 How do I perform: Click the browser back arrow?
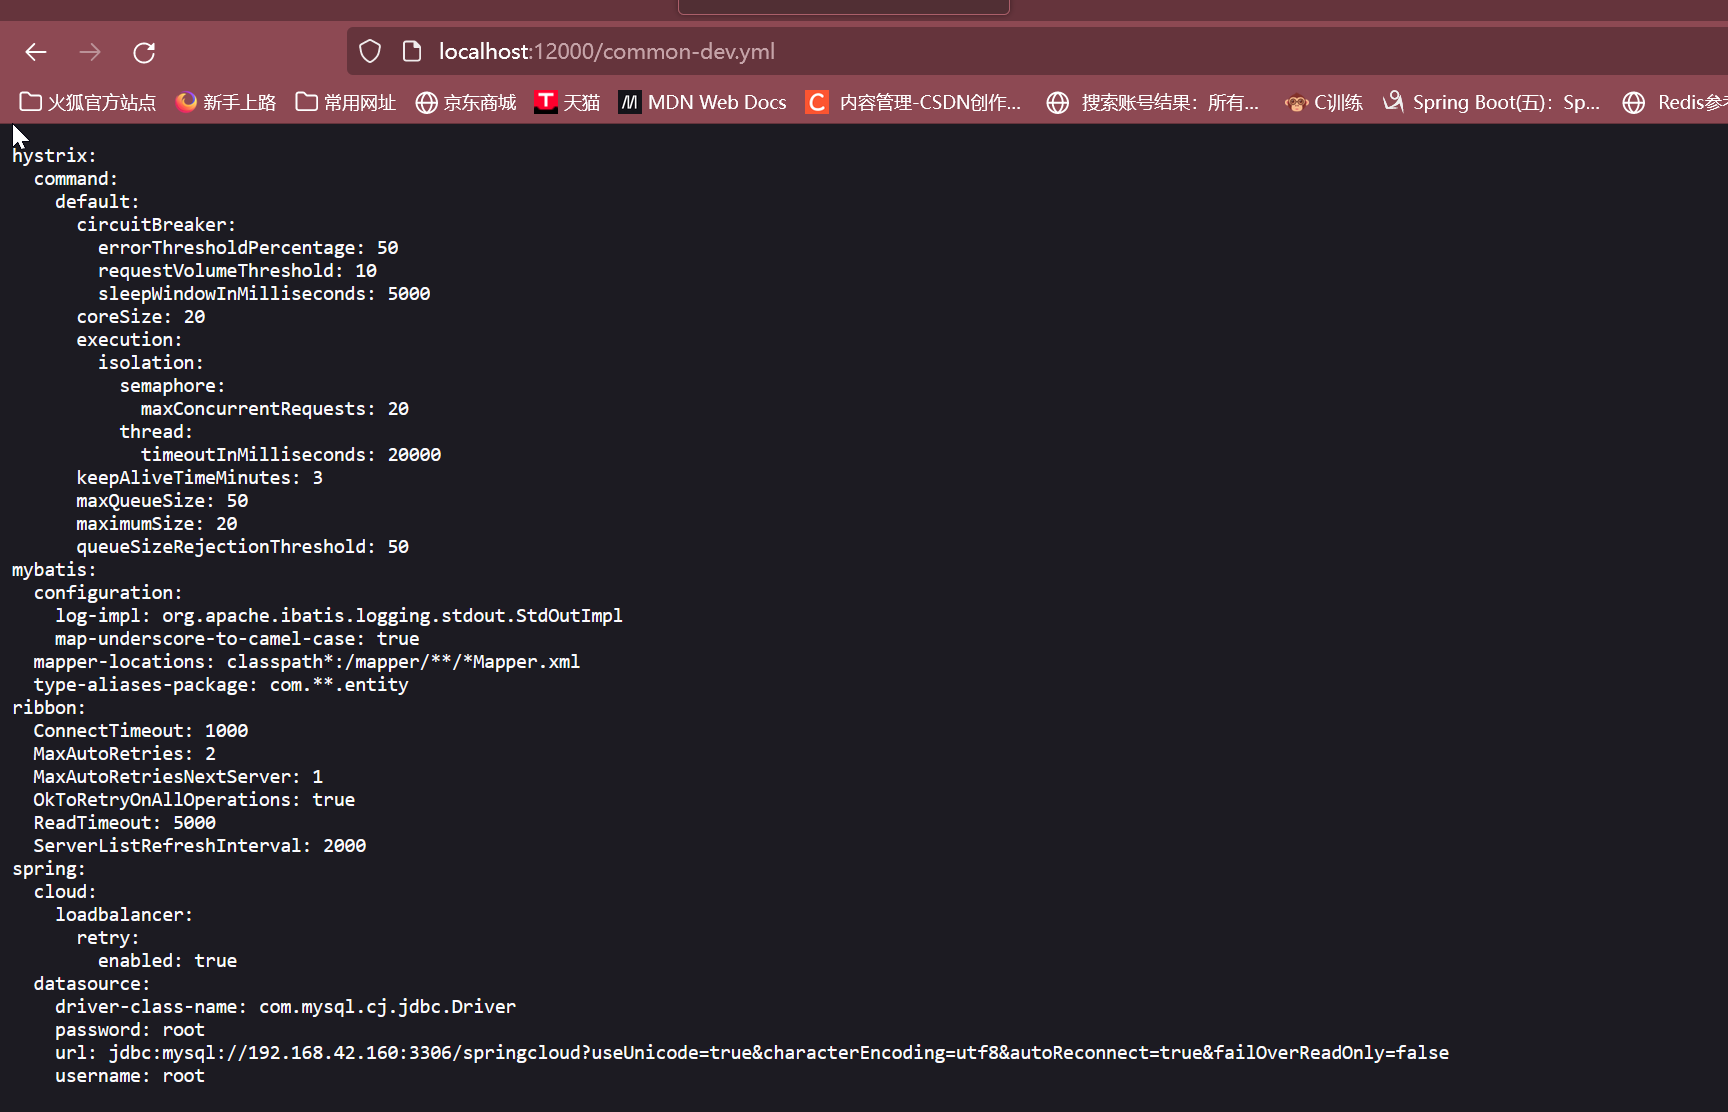36,52
